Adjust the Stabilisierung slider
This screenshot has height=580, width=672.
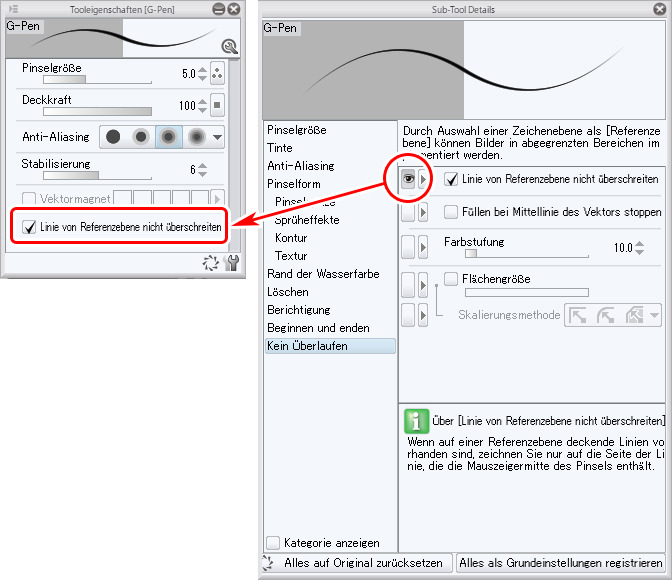[x=97, y=175]
